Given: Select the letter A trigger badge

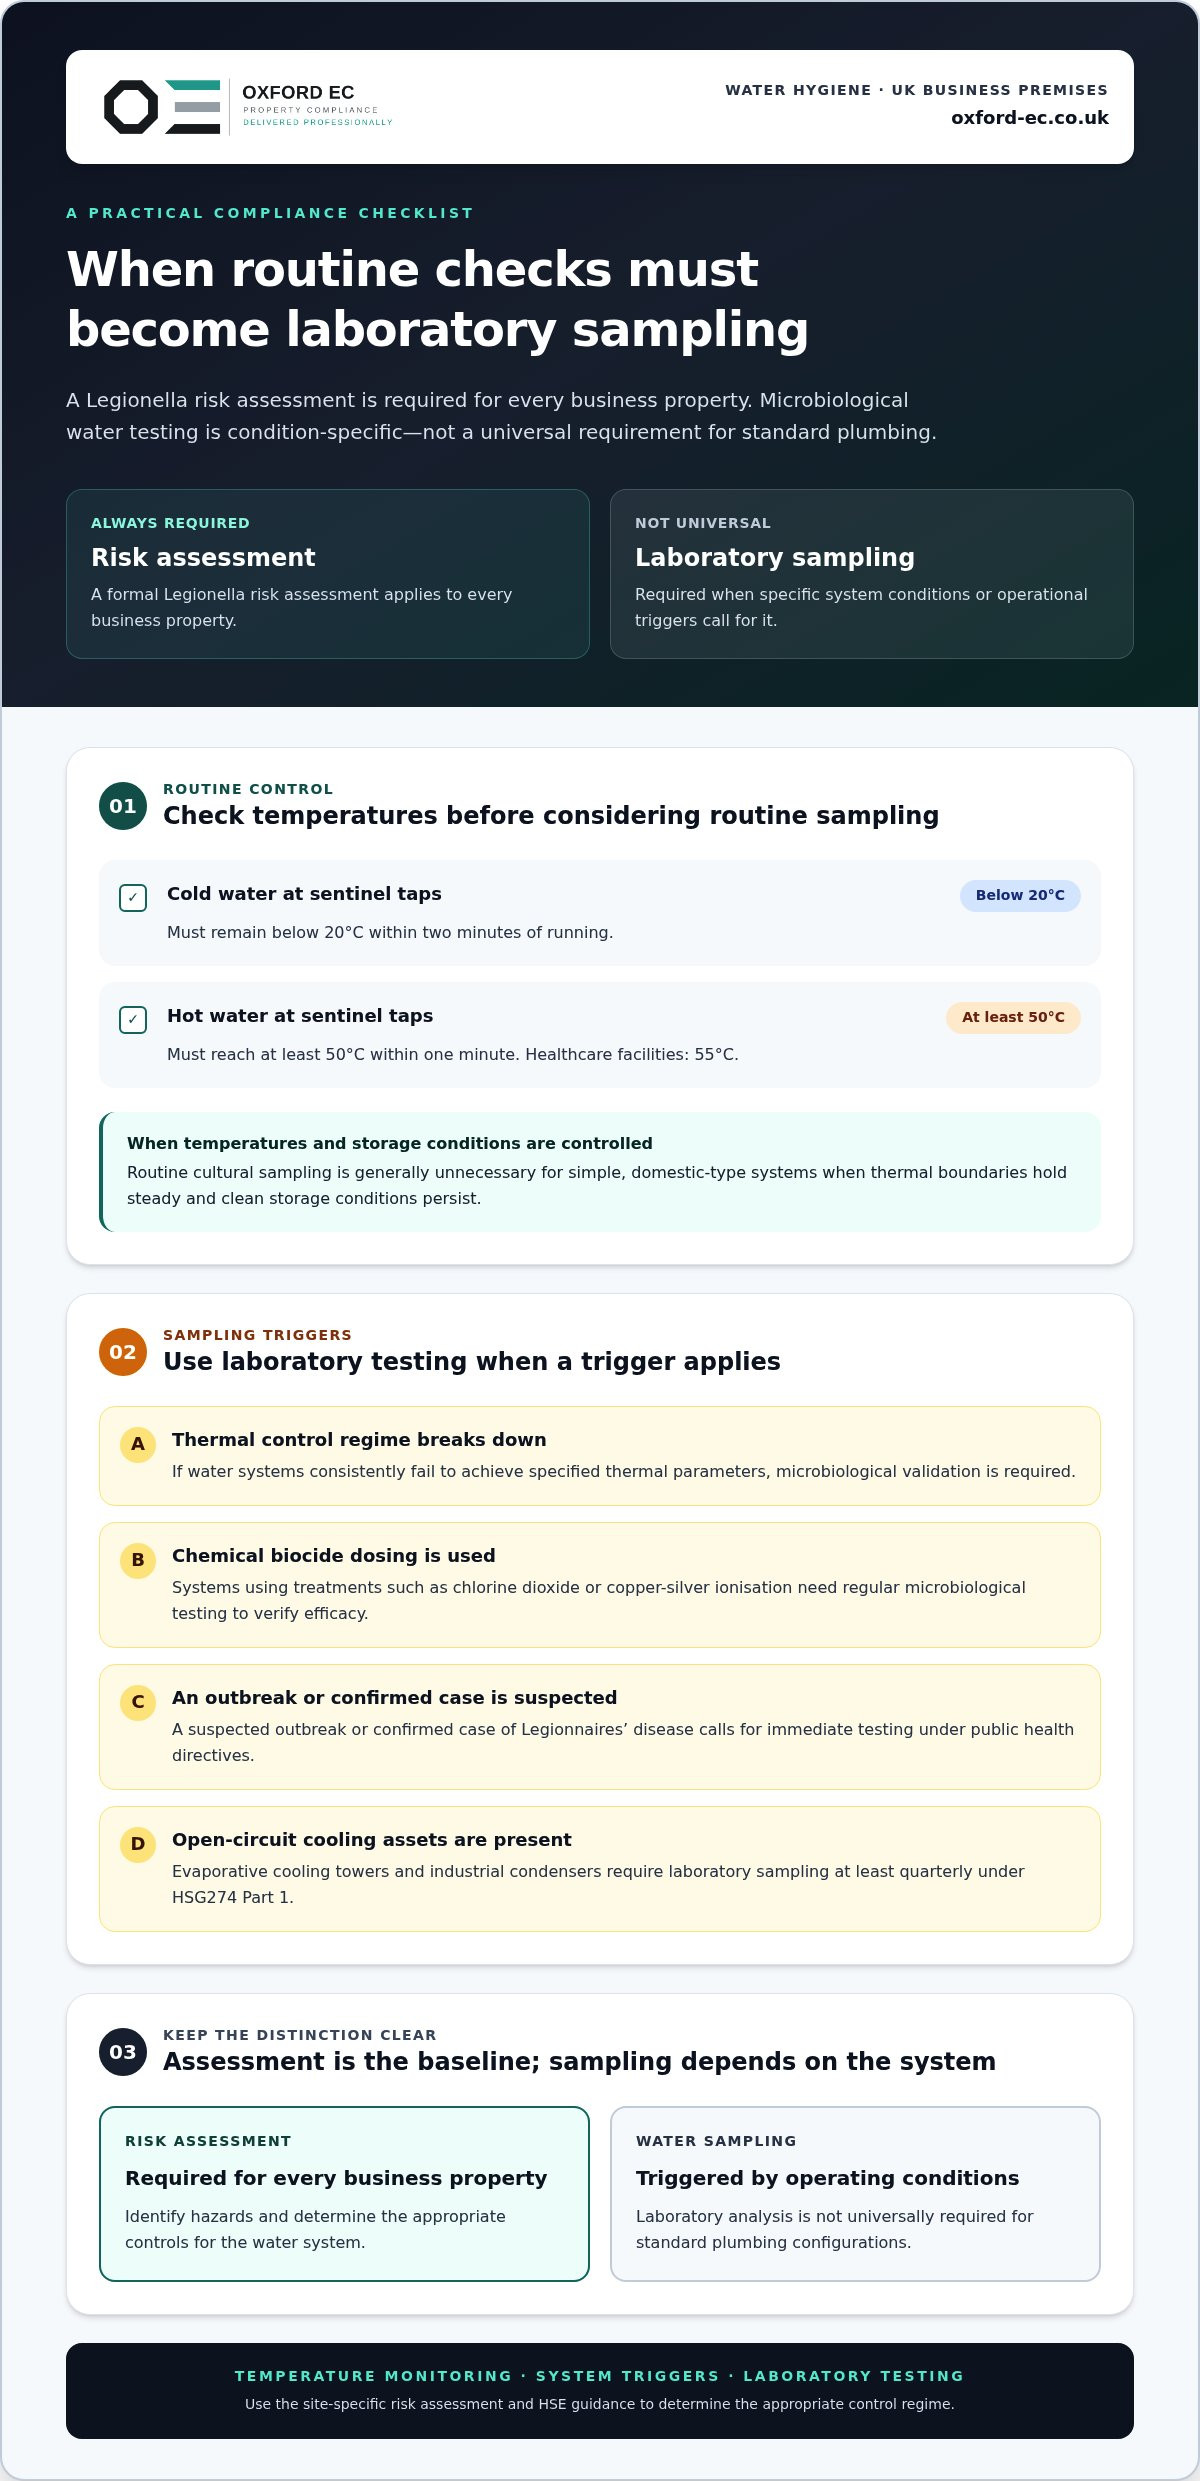Looking at the screenshot, I should coord(138,1444).
